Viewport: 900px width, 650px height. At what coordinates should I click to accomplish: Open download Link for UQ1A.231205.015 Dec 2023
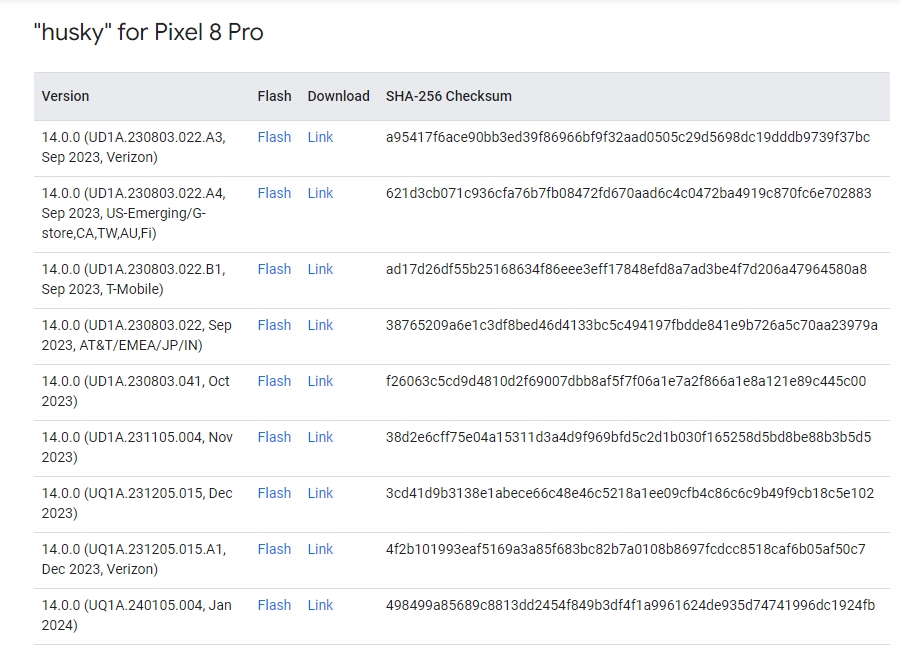(320, 493)
